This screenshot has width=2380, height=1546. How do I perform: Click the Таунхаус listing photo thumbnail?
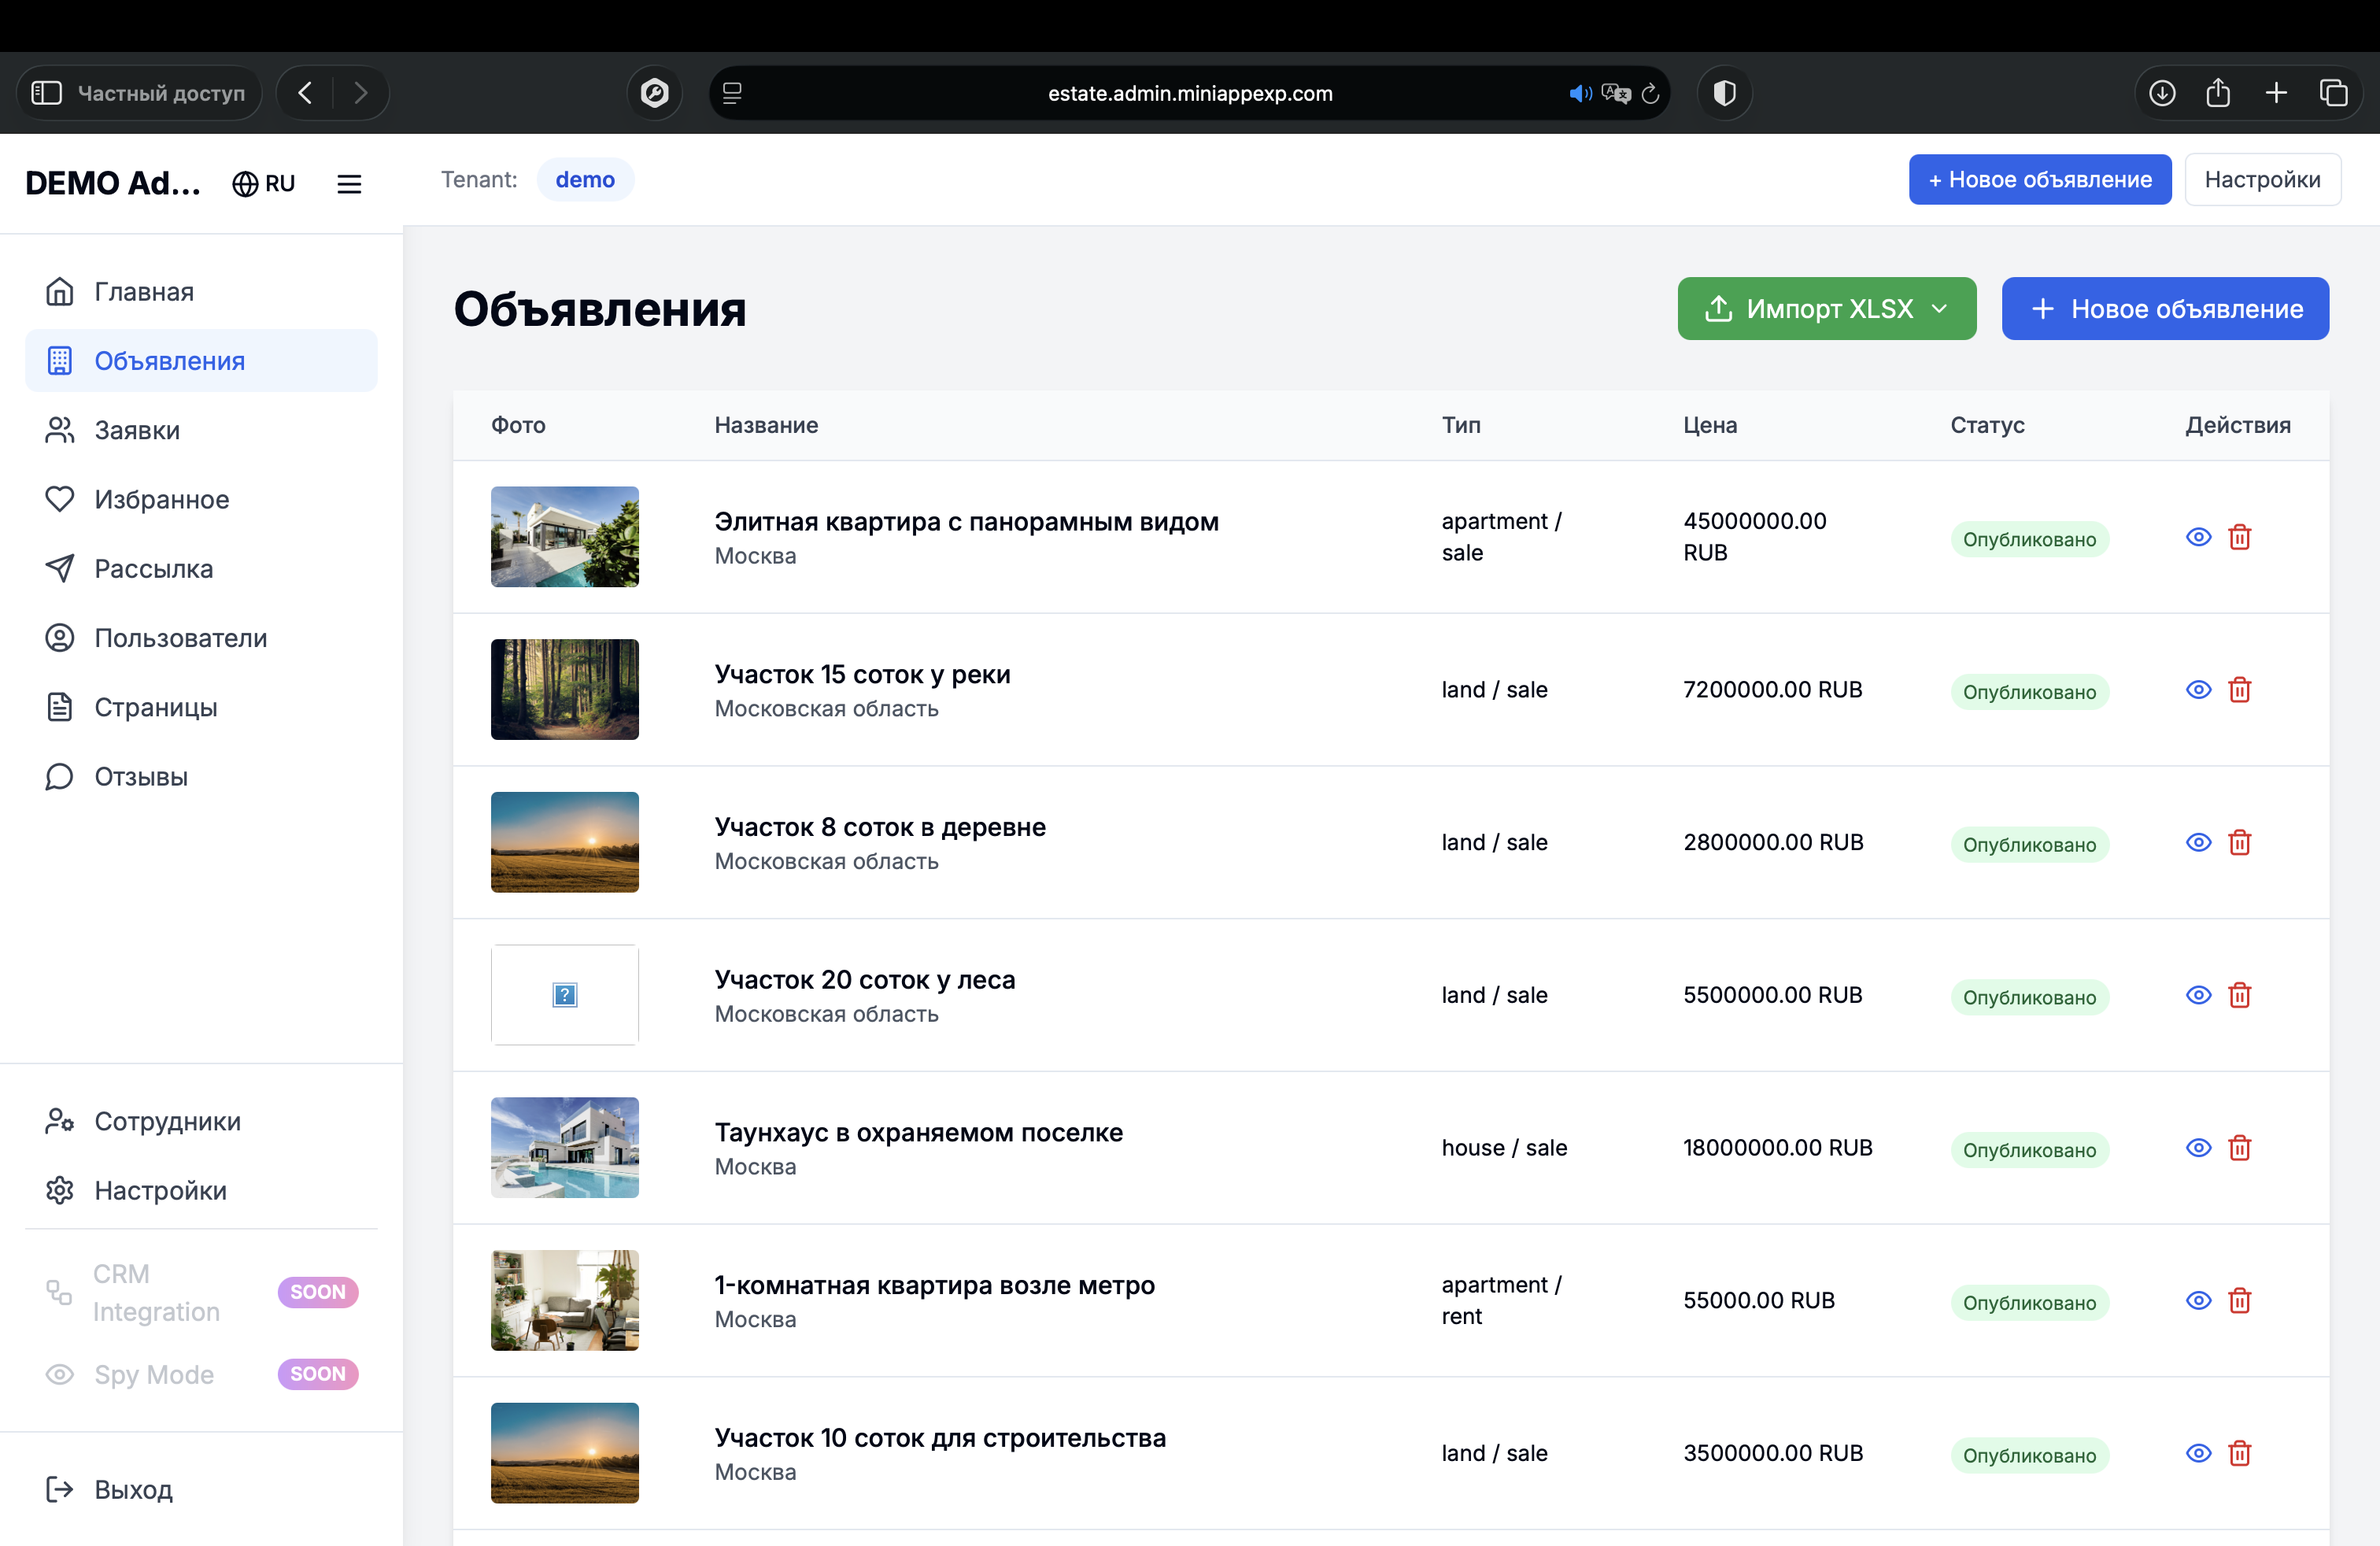point(564,1148)
